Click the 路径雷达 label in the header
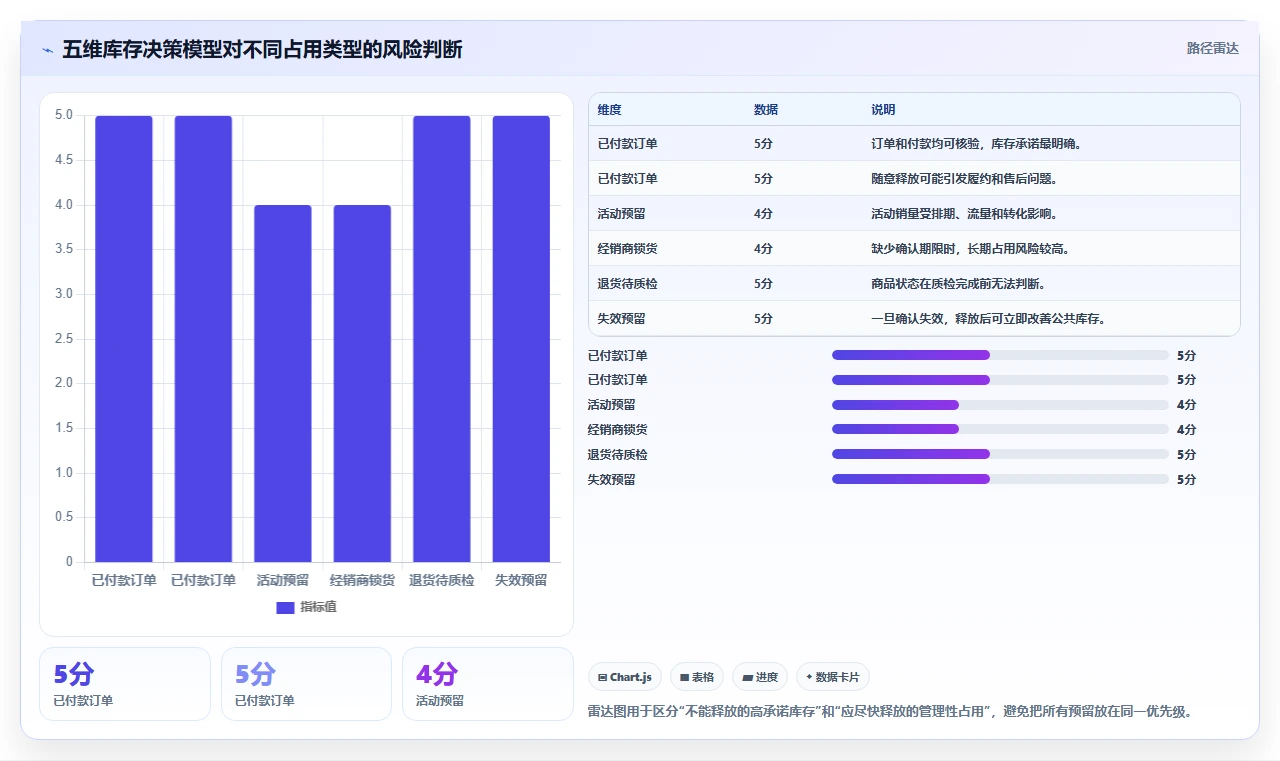Viewport: 1280px width, 761px height. (x=1213, y=48)
